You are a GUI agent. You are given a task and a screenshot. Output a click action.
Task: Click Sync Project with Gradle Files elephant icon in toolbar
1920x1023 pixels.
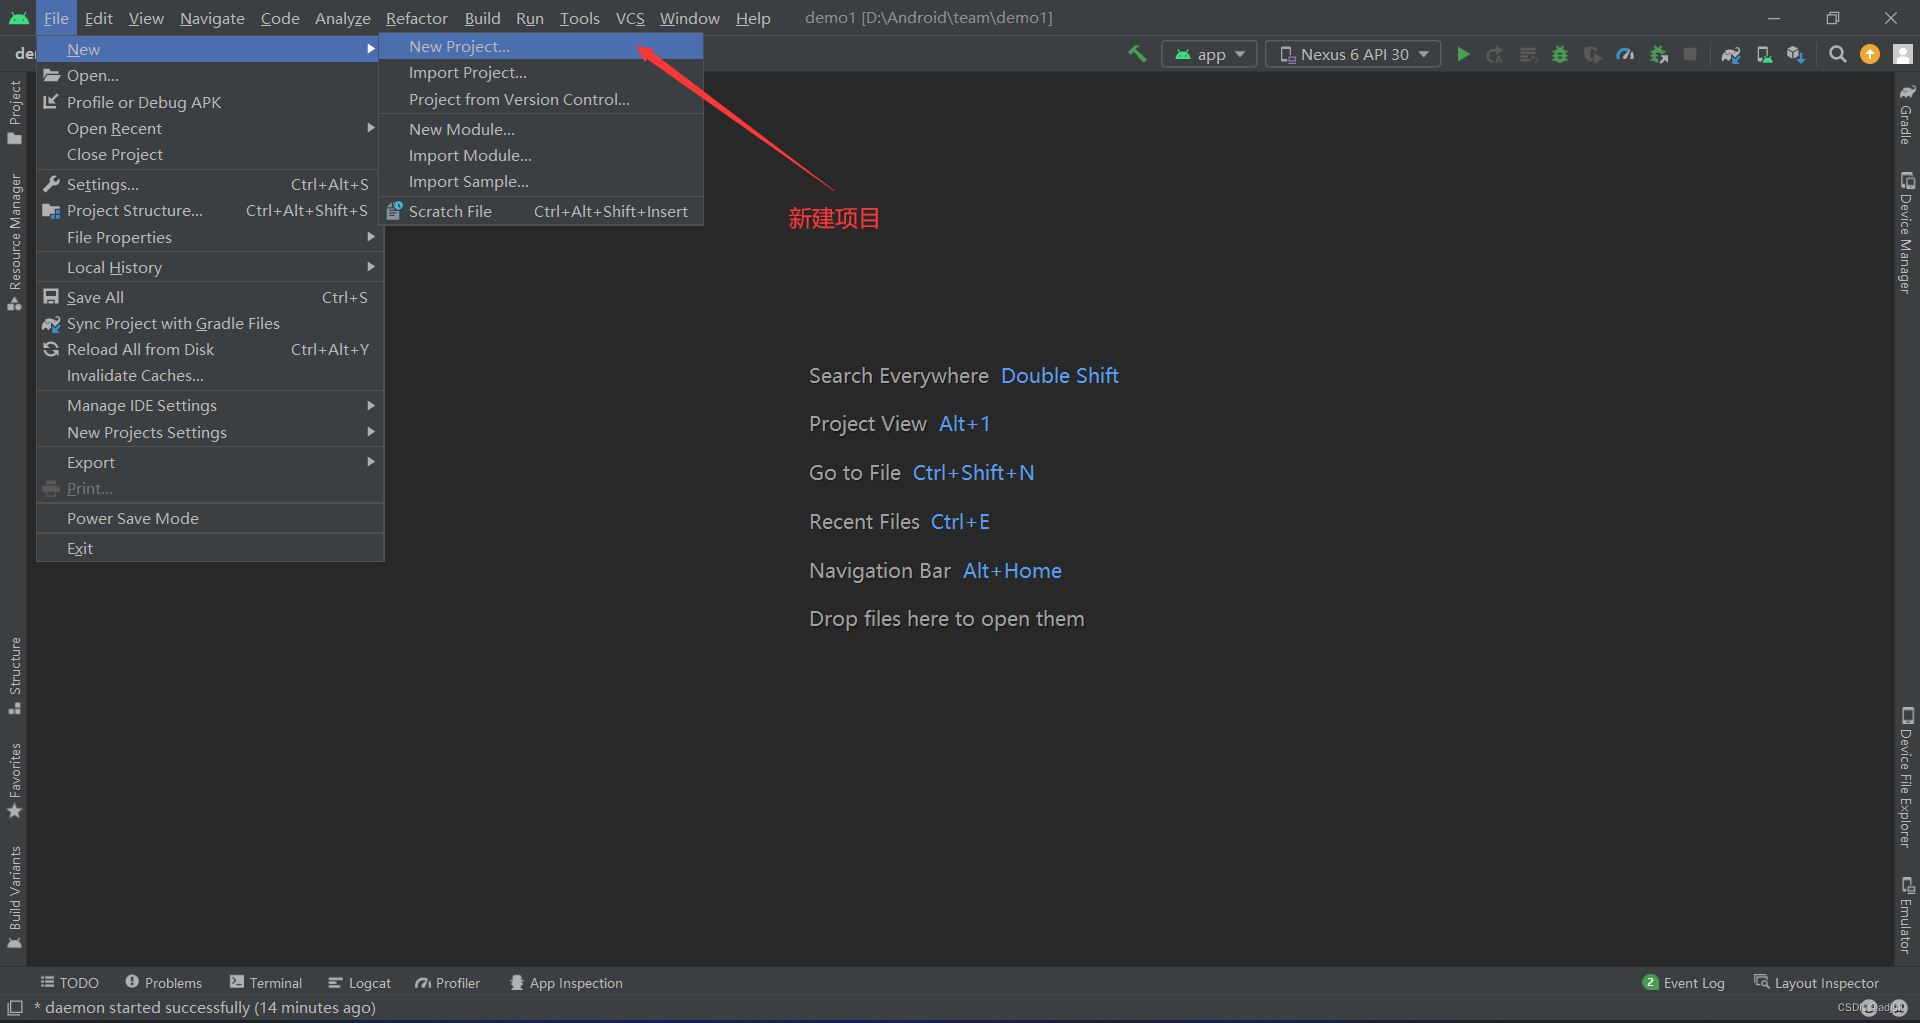[1731, 54]
